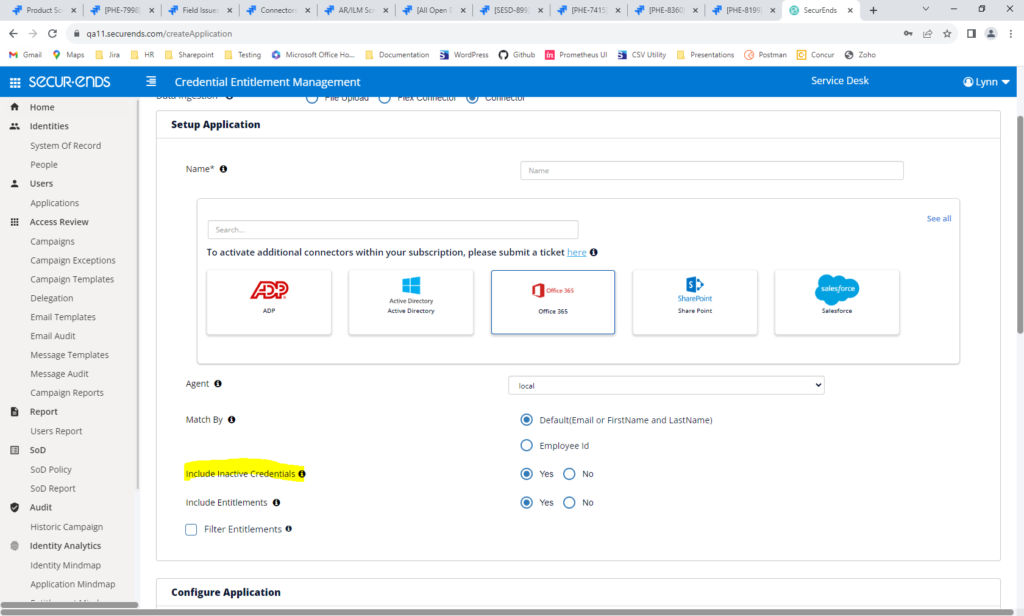This screenshot has width=1024, height=616.
Task: Click the Identity Analytics globe icon
Action: pyautogui.click(x=14, y=546)
